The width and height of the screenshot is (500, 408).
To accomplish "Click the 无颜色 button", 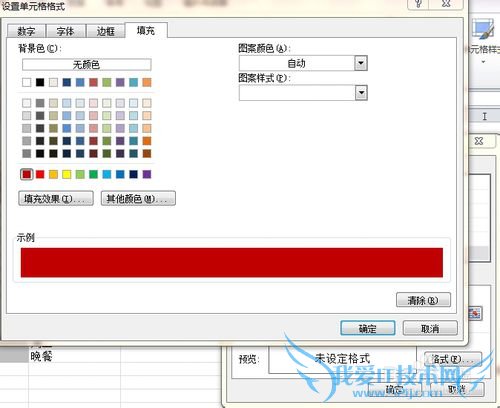I will pyautogui.click(x=87, y=64).
